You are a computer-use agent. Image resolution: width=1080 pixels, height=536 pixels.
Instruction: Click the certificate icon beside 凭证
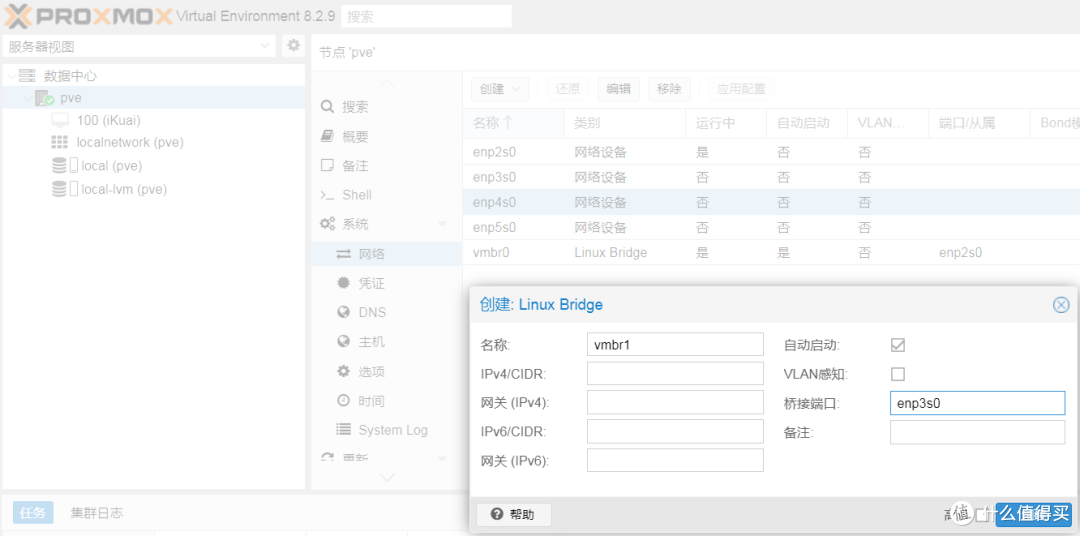coord(344,283)
